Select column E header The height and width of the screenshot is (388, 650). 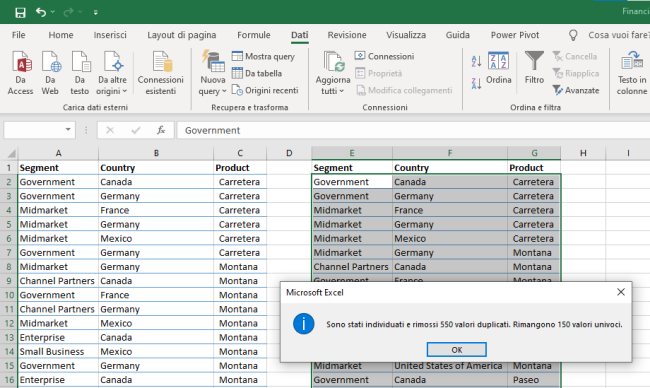352,153
